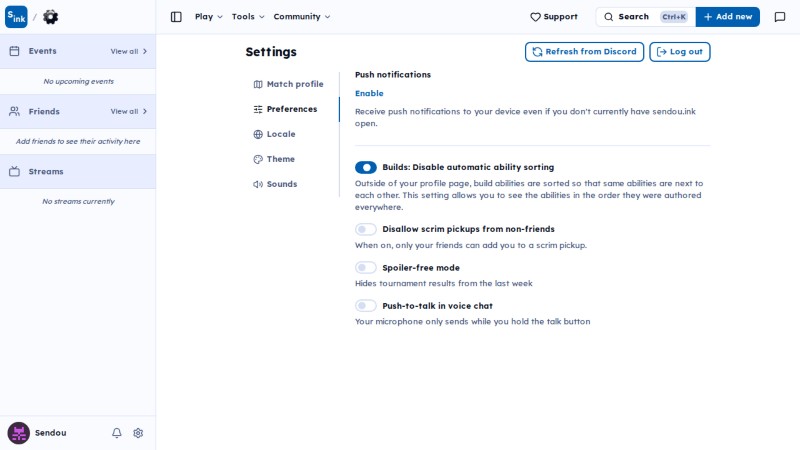Click the Settings page heading
Image resolution: width=800 pixels, height=450 pixels.
[271, 52]
